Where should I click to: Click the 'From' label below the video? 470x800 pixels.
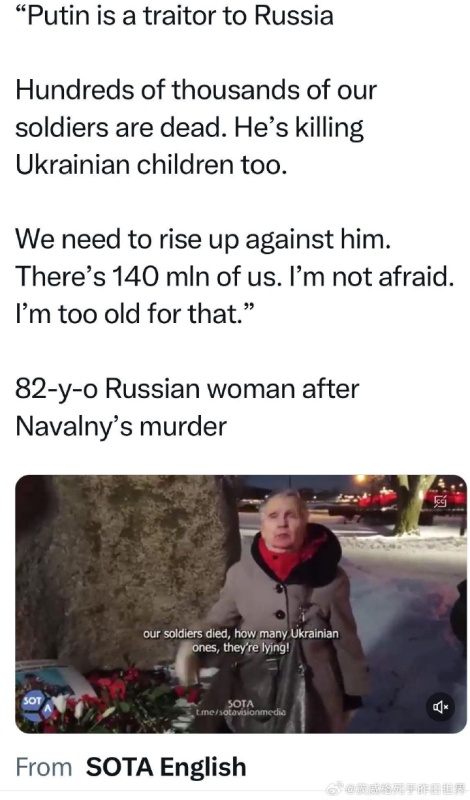pos(44,767)
